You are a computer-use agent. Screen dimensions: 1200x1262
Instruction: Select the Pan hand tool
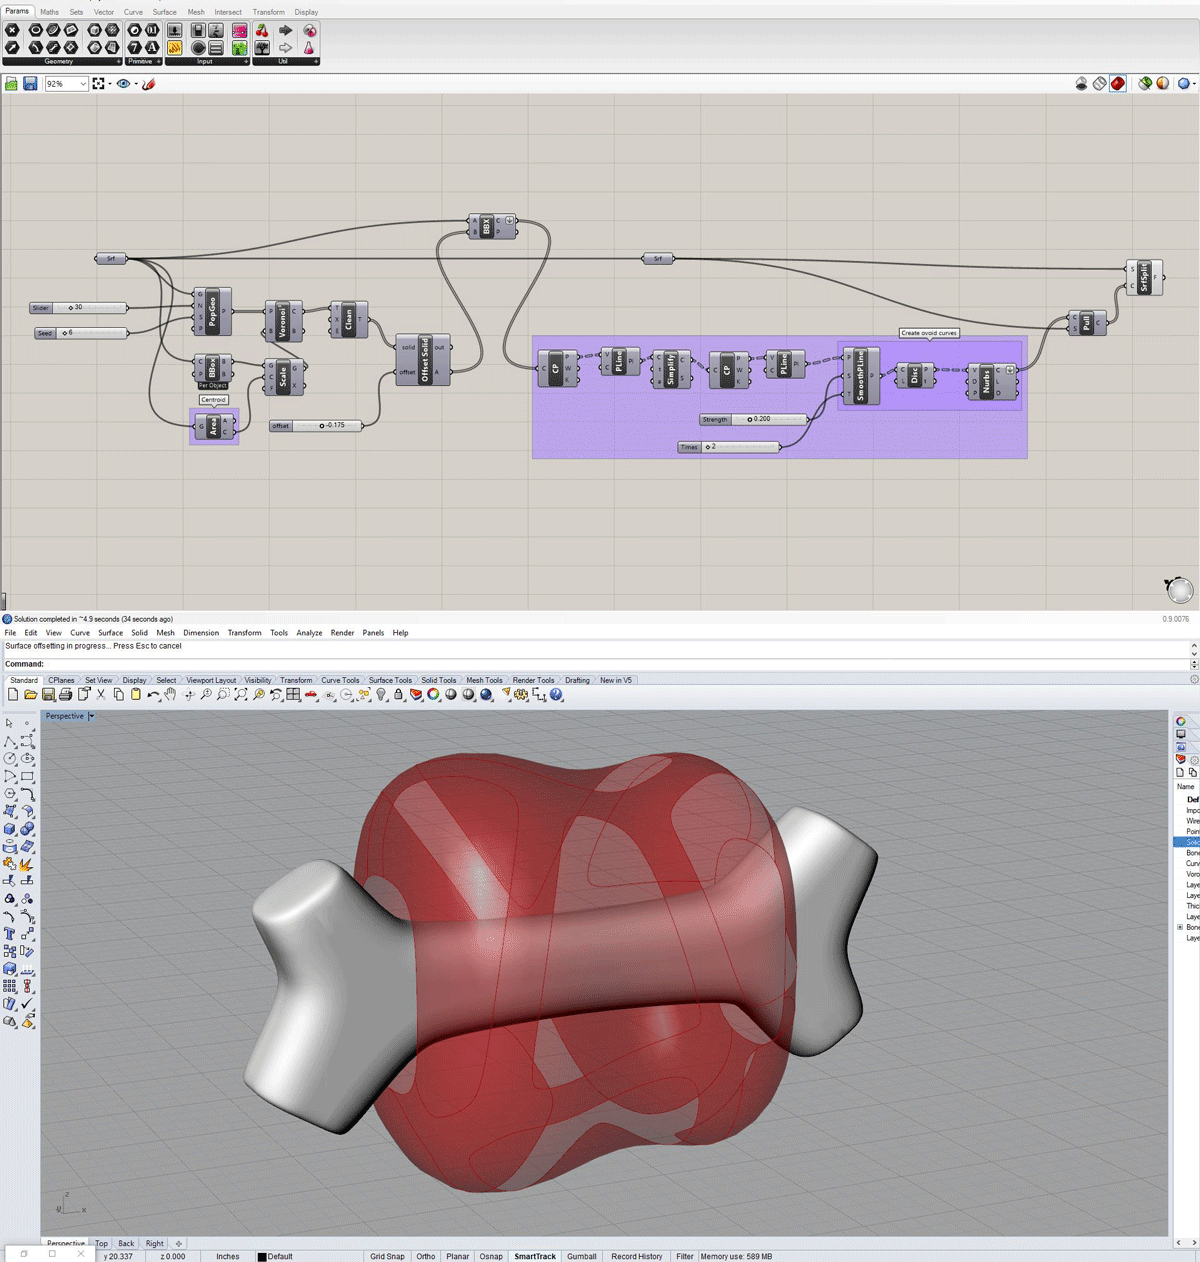[x=170, y=695]
